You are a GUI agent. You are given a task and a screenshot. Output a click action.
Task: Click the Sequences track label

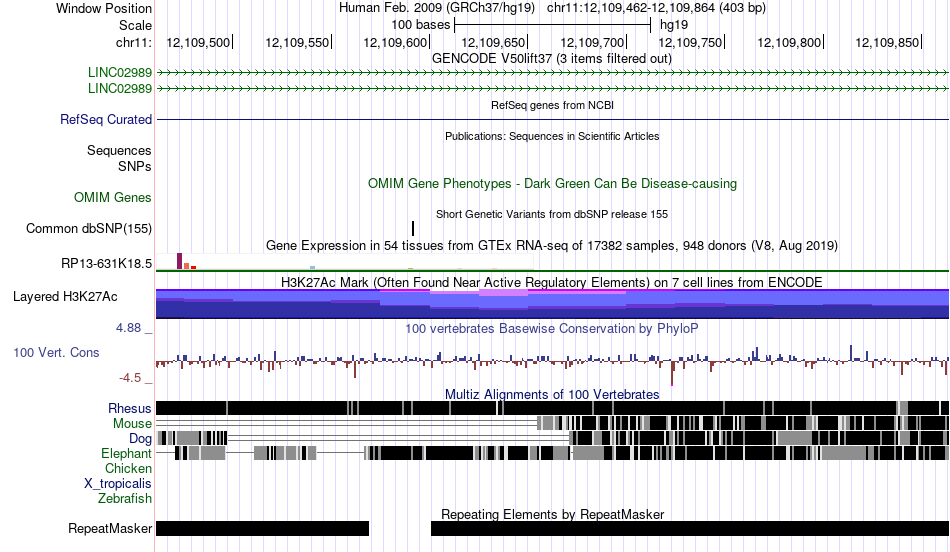119,150
